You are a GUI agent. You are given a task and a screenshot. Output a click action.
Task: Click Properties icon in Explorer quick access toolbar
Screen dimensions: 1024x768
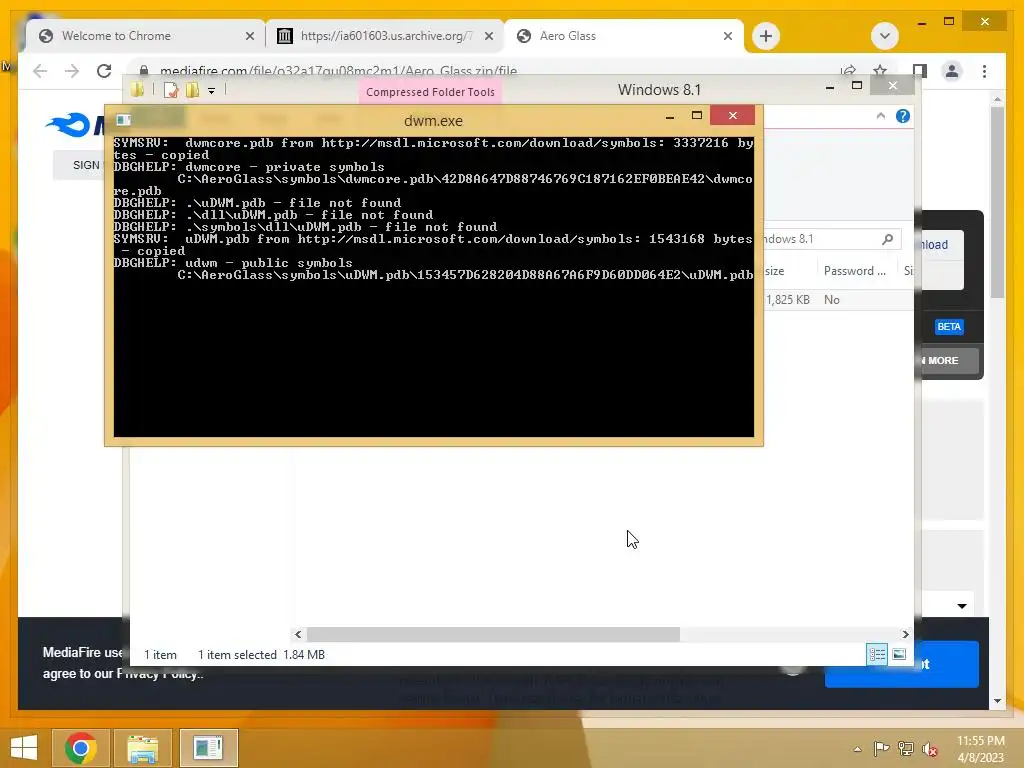coord(170,90)
